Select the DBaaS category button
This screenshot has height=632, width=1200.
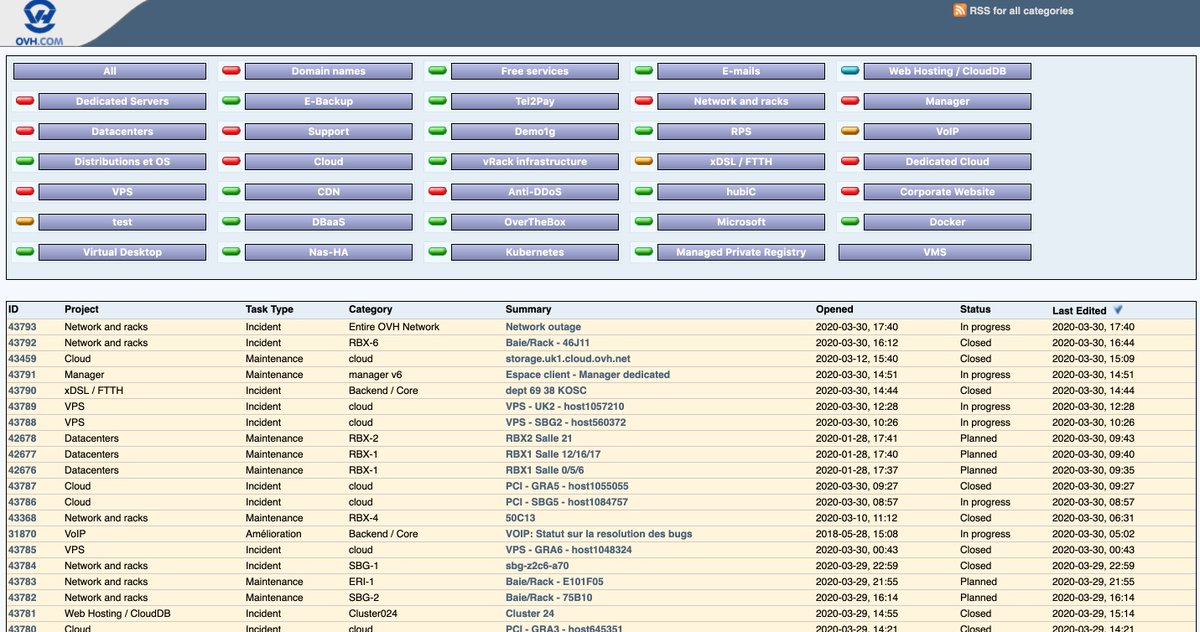pyautogui.click(x=329, y=222)
